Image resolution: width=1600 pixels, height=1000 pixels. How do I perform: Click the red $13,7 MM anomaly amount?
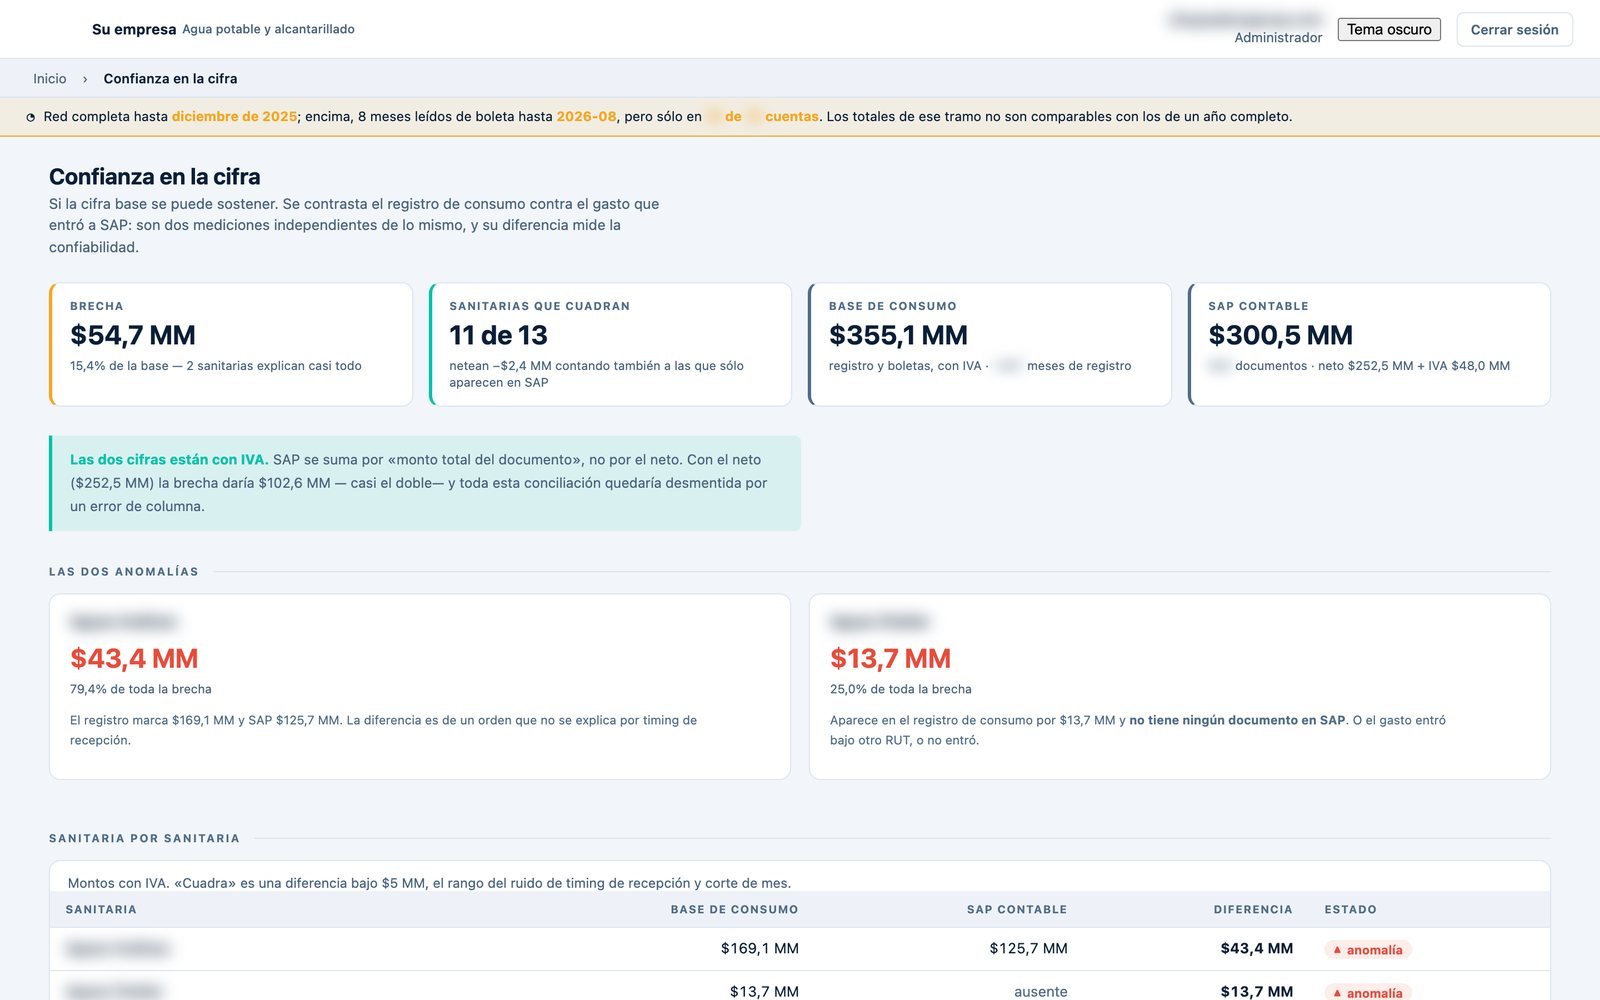pyautogui.click(x=890, y=659)
